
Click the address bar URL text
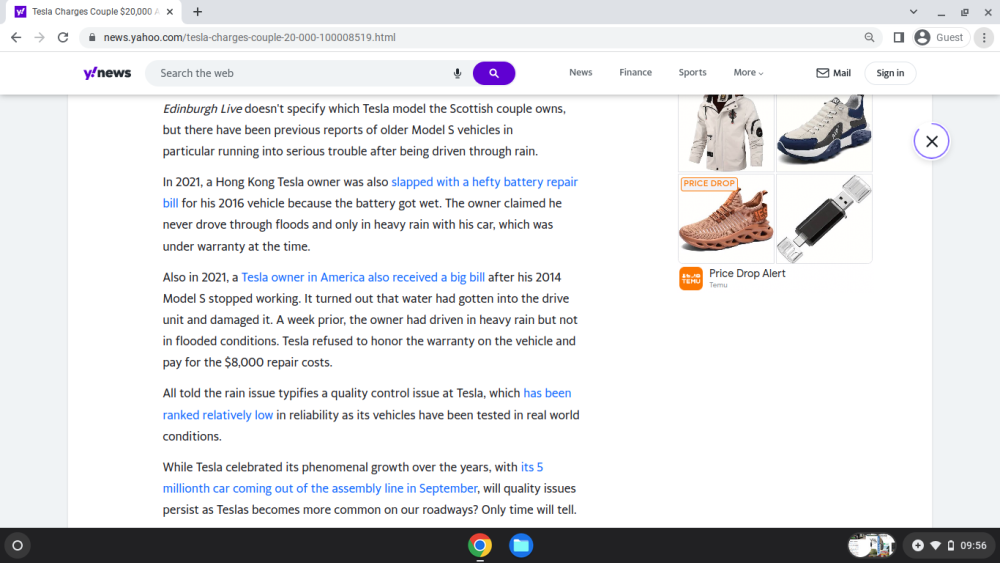pos(249,38)
